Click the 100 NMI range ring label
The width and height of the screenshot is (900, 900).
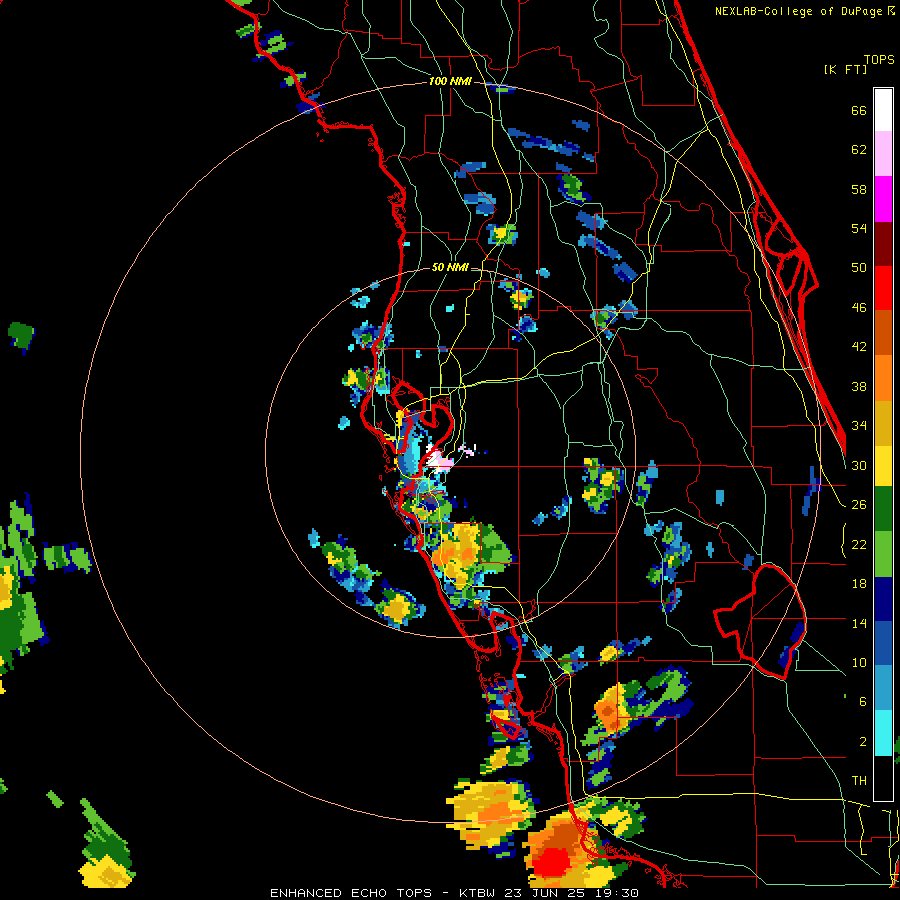[450, 82]
